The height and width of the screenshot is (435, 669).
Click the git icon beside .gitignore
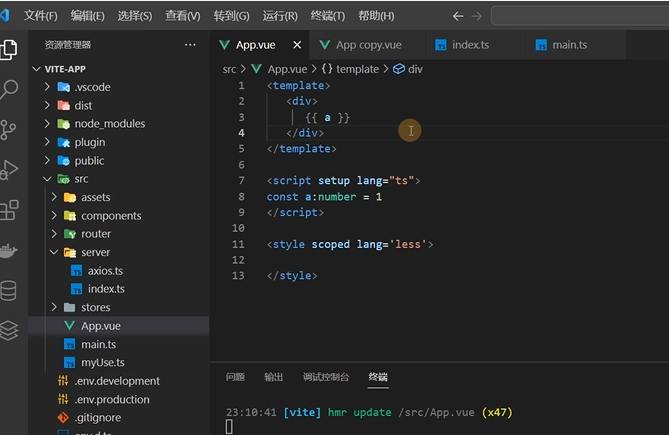click(x=63, y=418)
